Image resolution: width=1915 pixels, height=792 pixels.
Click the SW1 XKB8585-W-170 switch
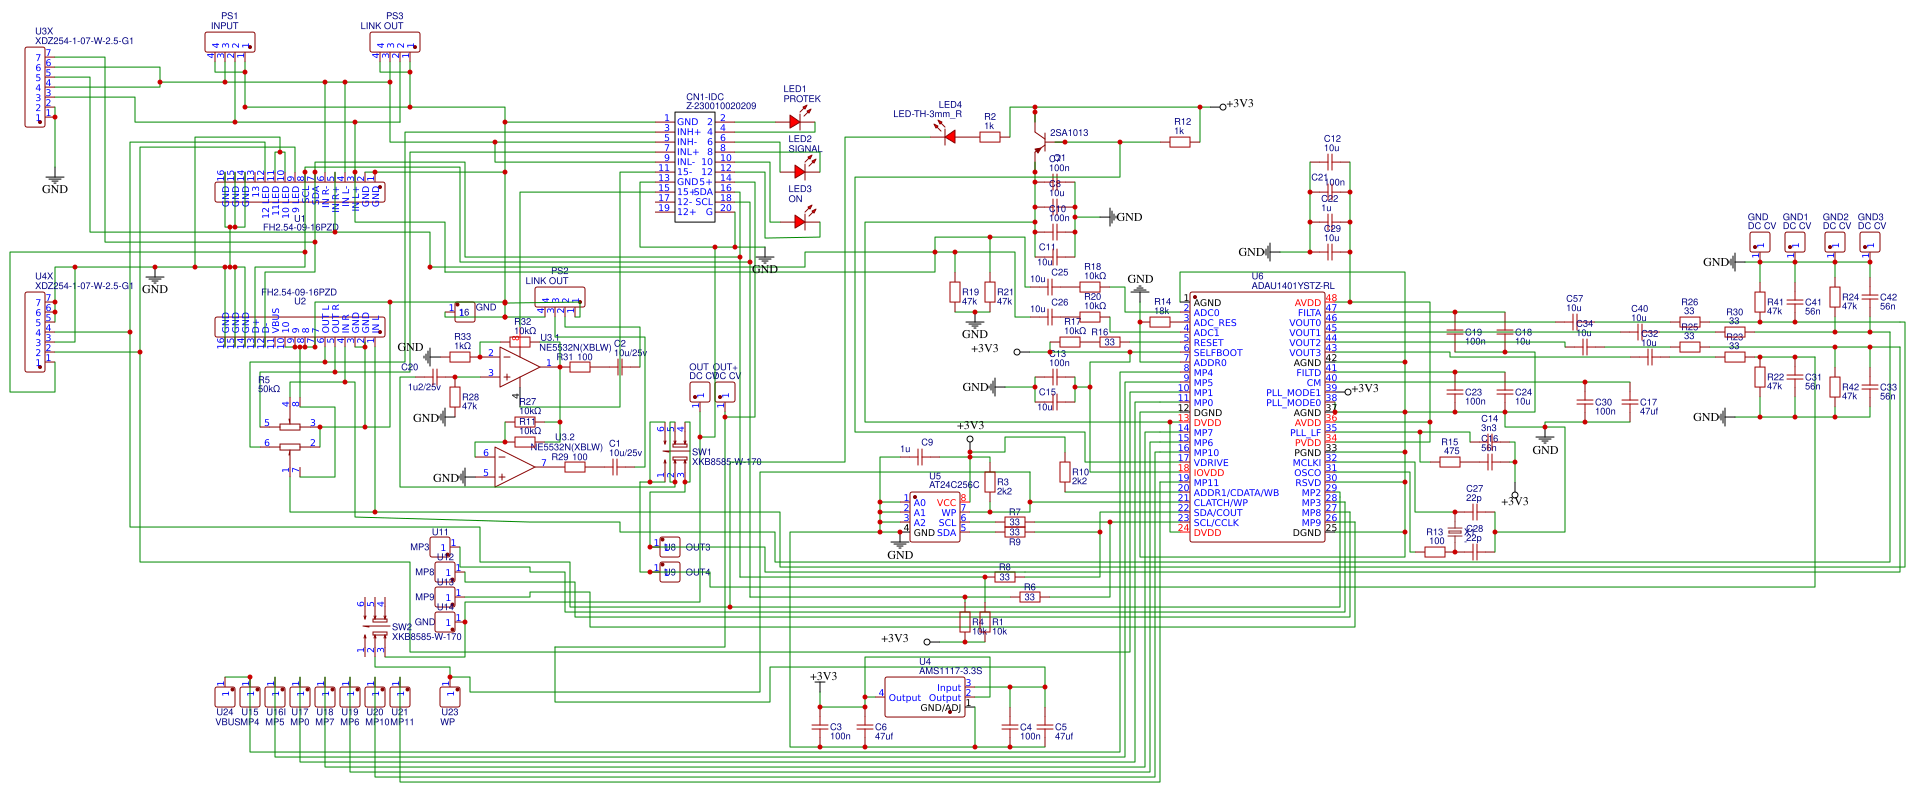671,453
